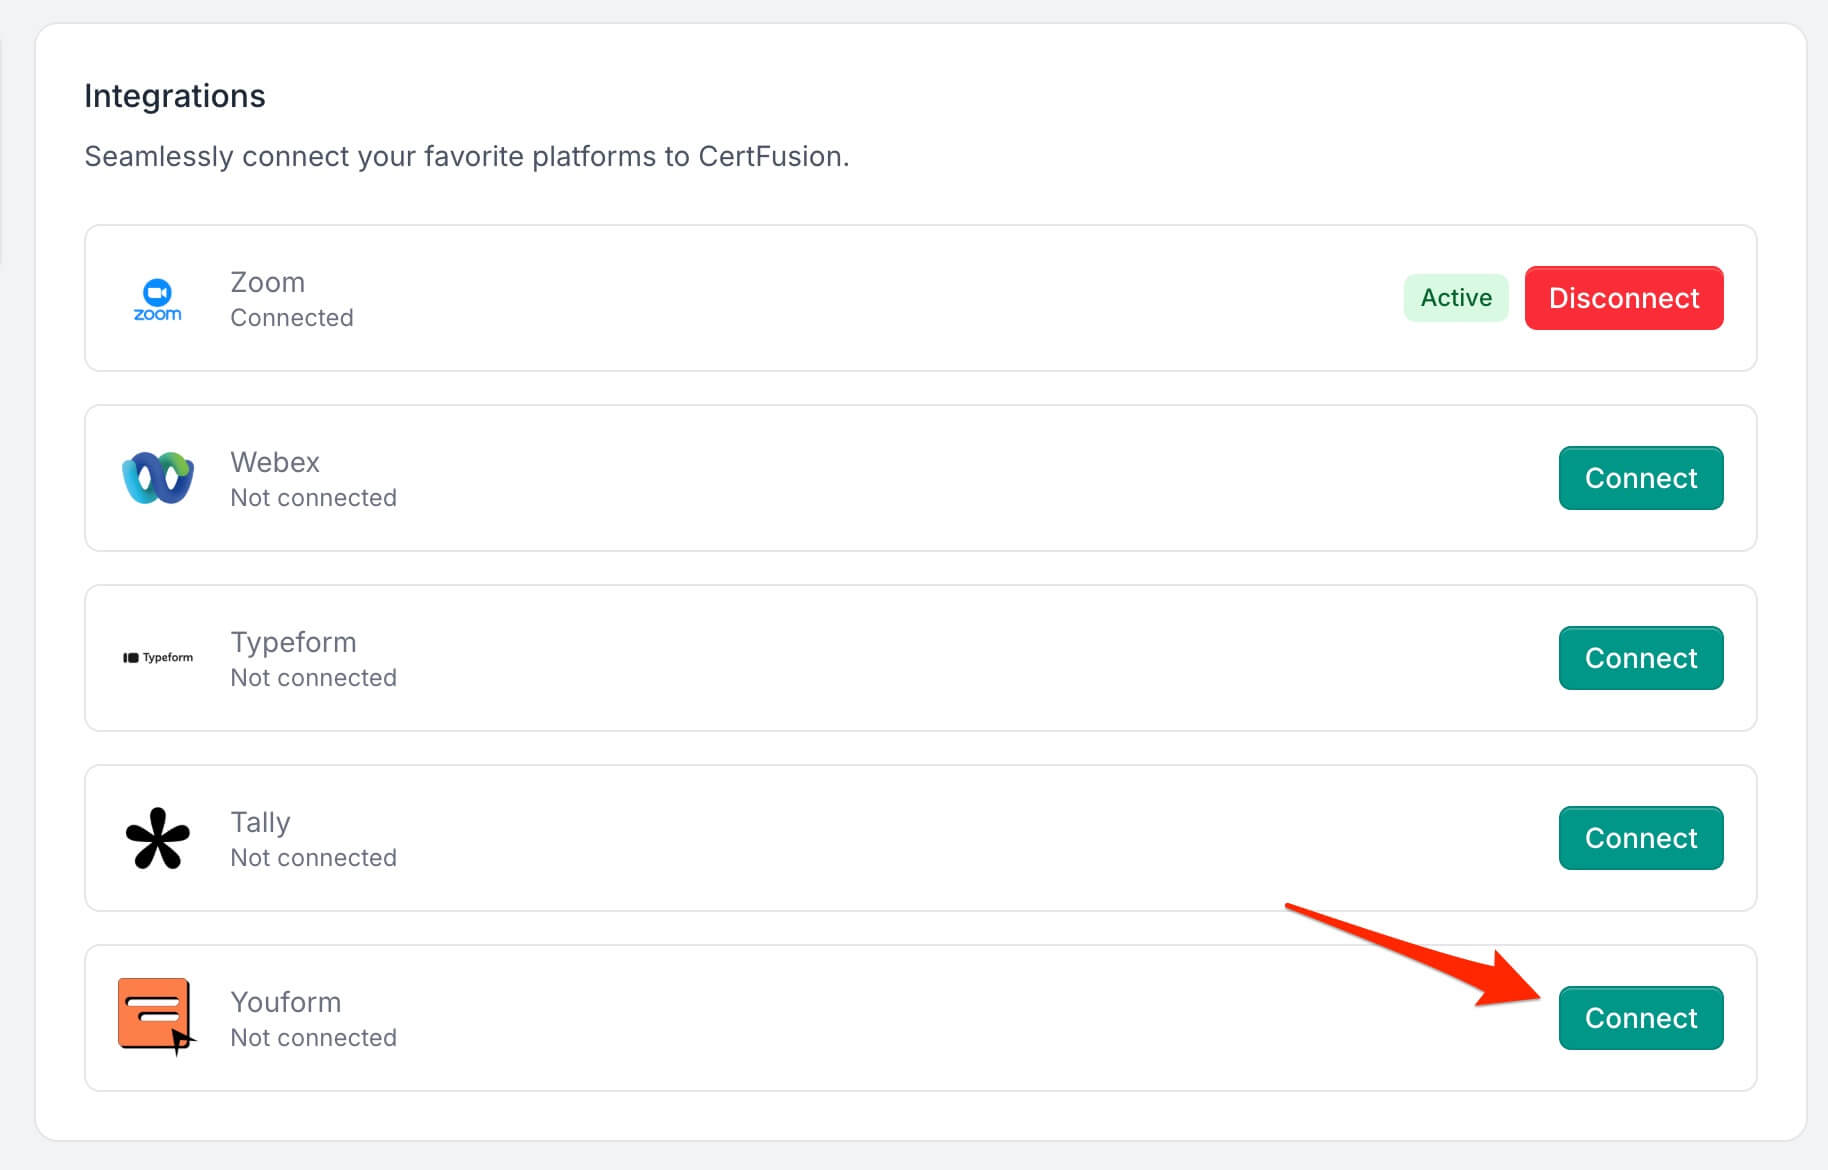
Task: Click Zoom's Connected status text
Action: coord(292,318)
